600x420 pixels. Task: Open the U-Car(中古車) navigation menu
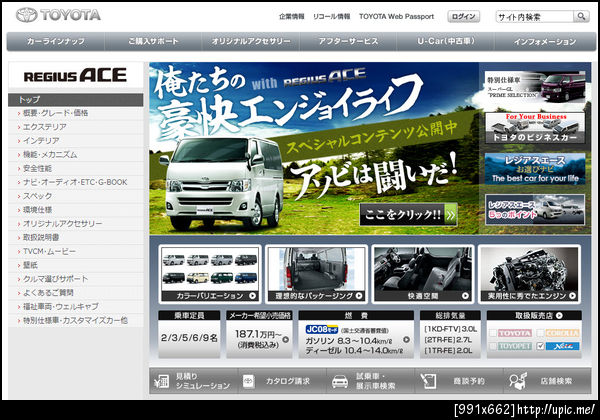click(446, 41)
